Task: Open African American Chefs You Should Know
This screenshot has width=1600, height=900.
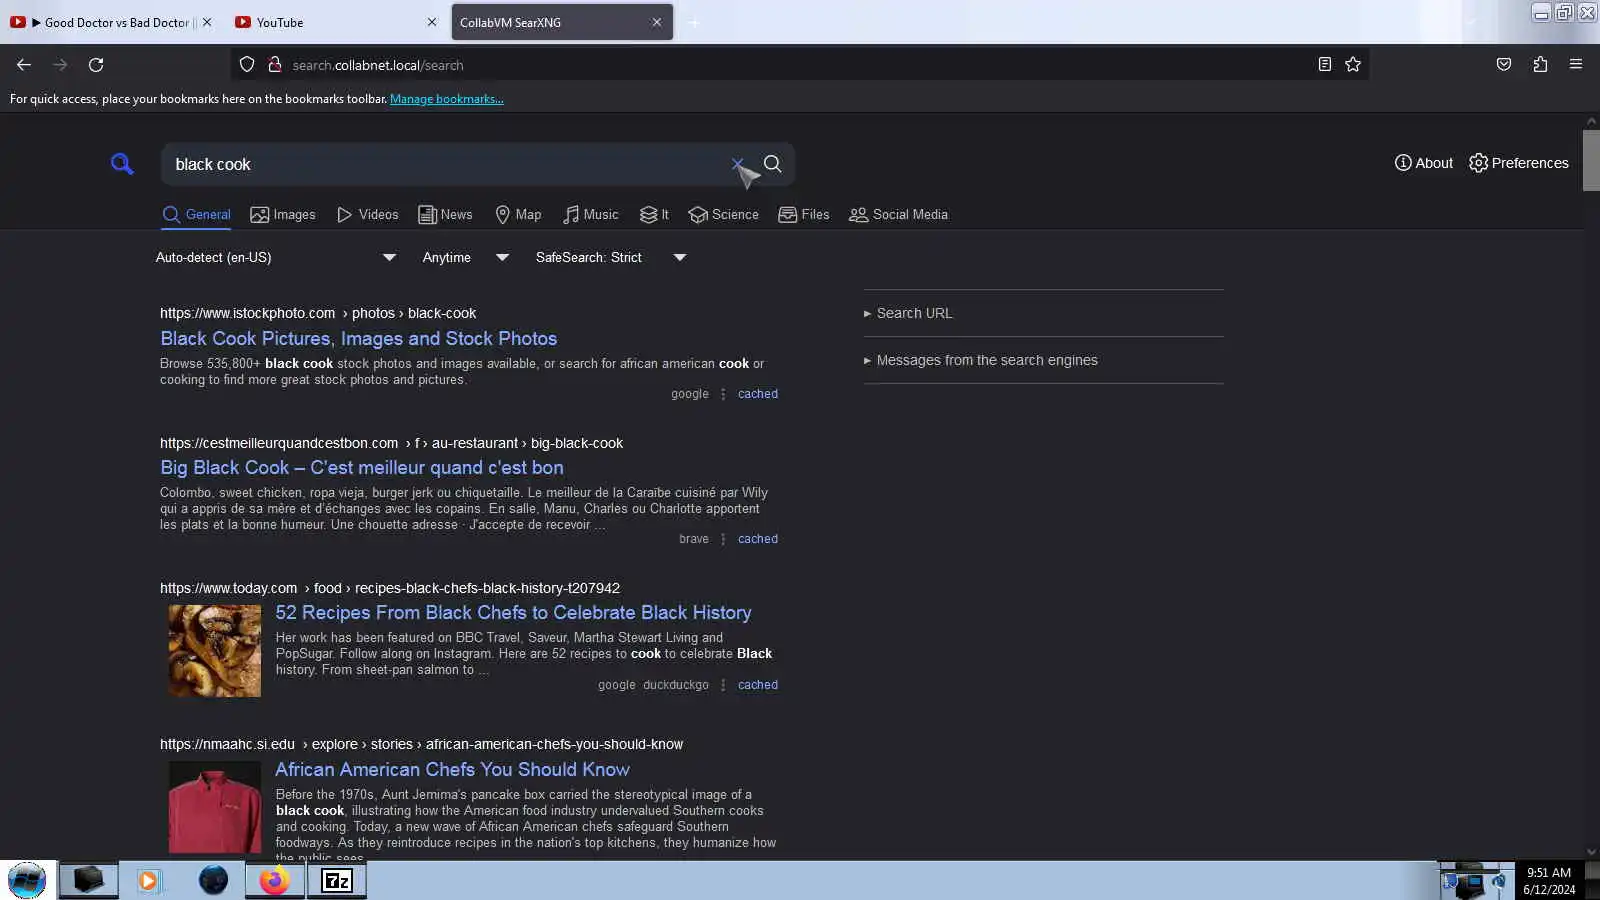Action: (452, 769)
